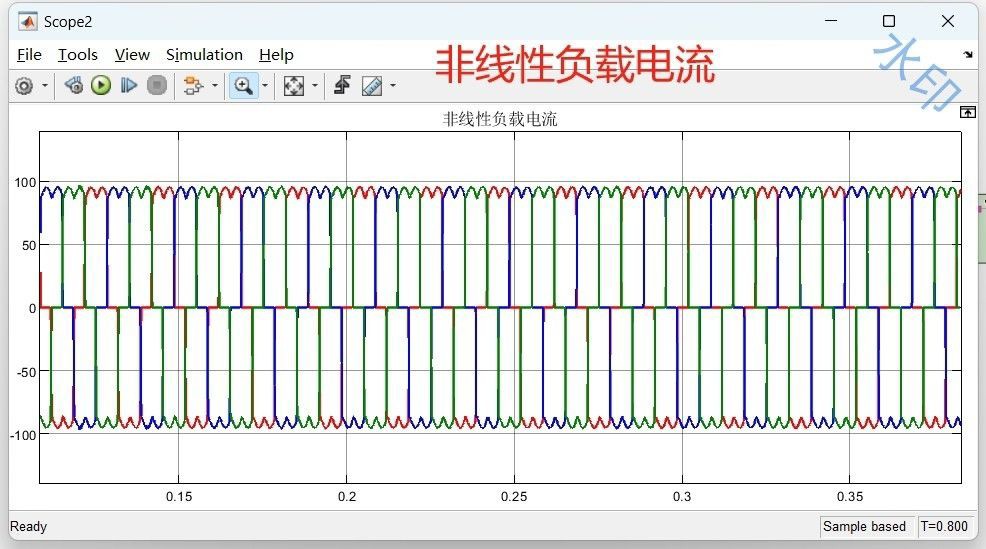This screenshot has width=986, height=549.
Task: Maximize the Scope2 window
Action: coord(889,21)
